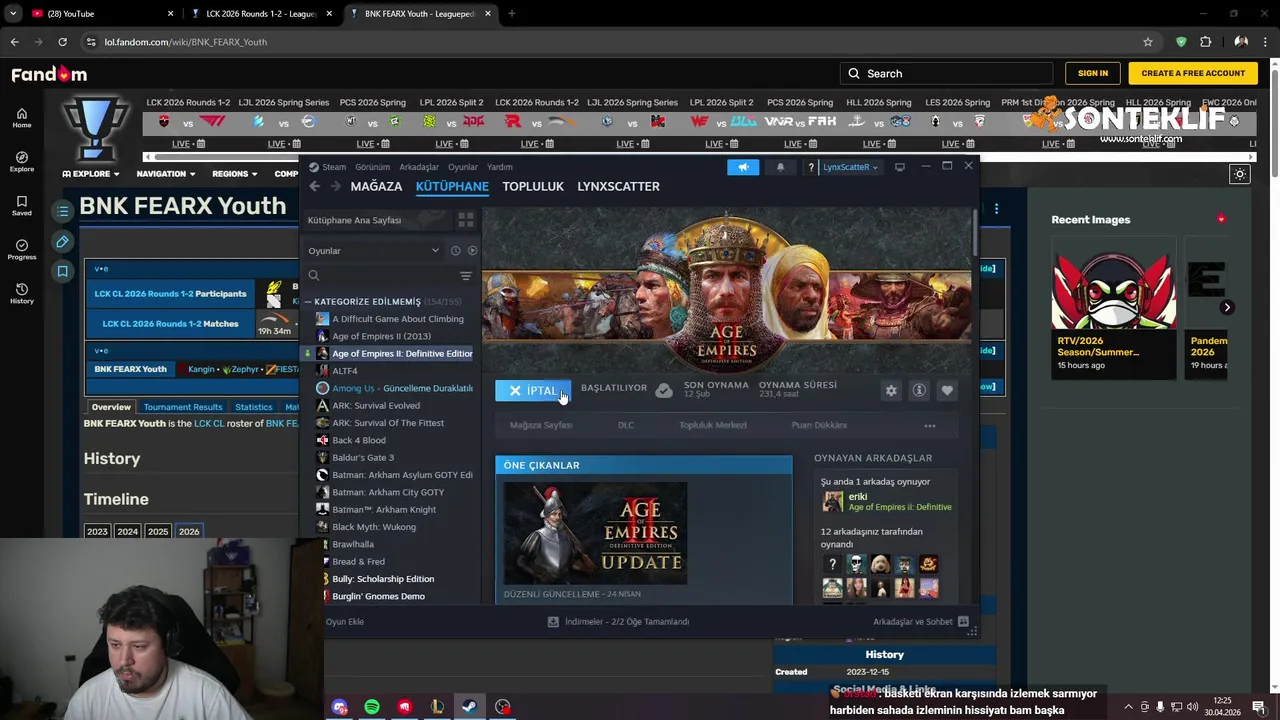
Task: Expand EXPLORE menu on wiki
Action: pos(91,174)
